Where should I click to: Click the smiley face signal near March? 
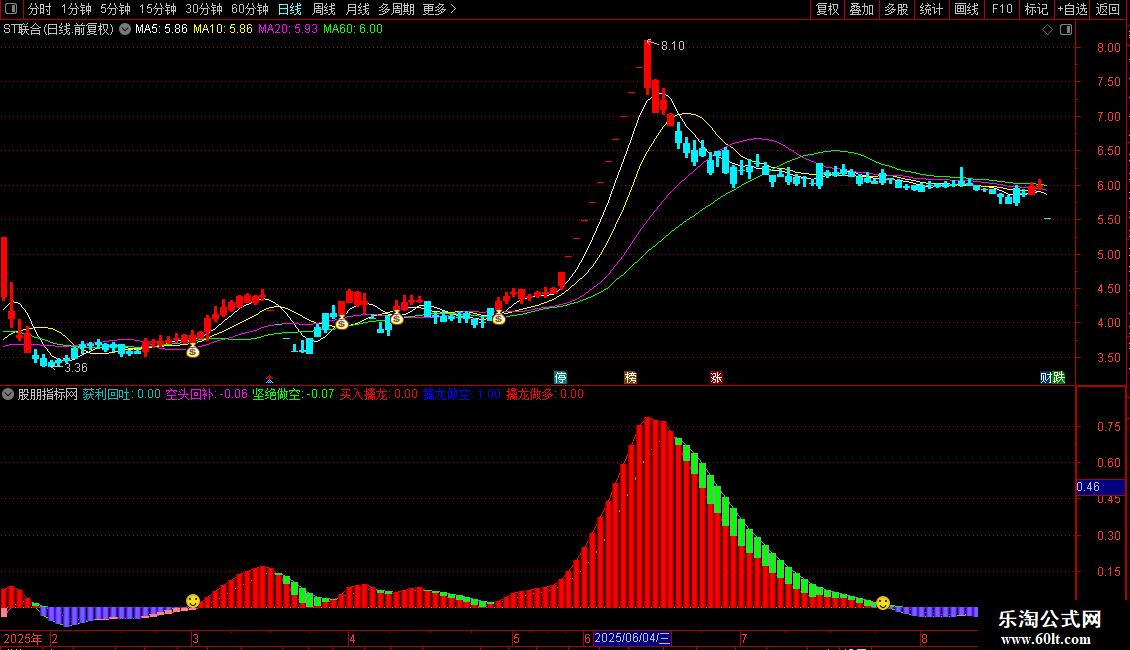pyautogui.click(x=192, y=601)
